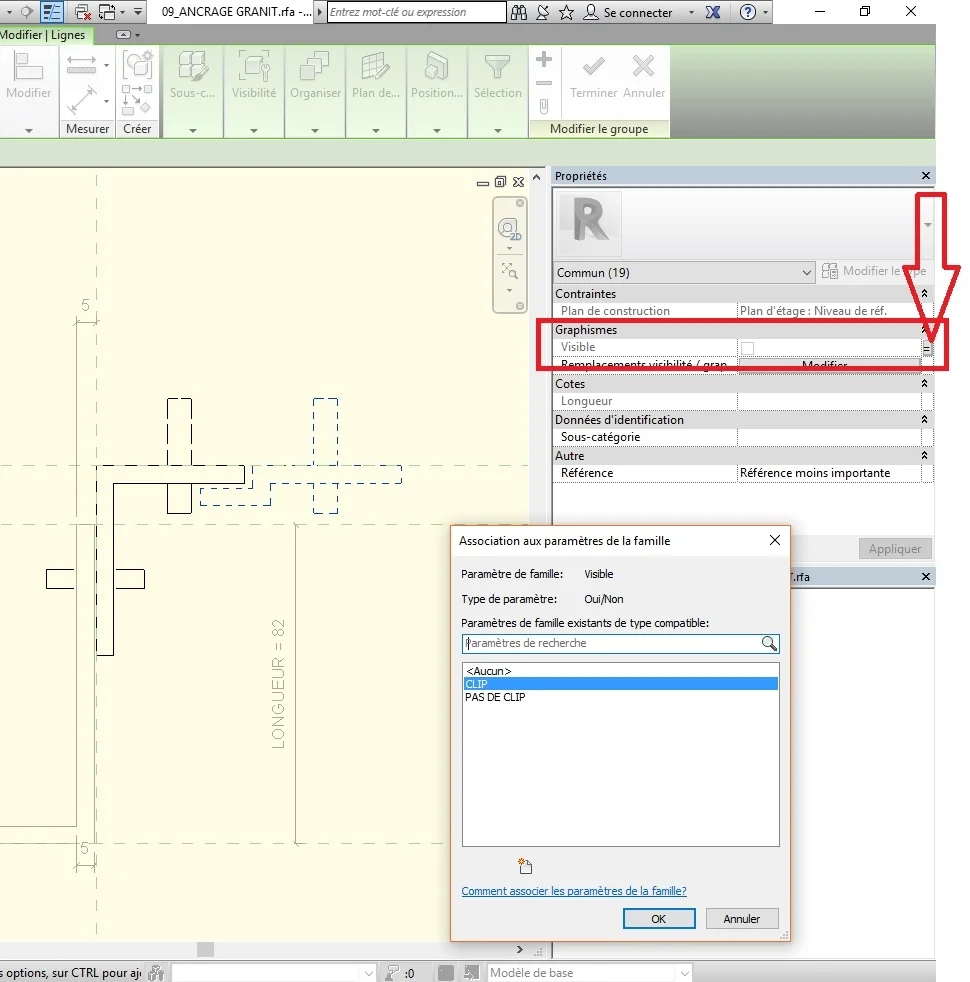Screen dimensions: 970x982
Task: Click Se connecter sign-in button
Action: click(x=628, y=12)
